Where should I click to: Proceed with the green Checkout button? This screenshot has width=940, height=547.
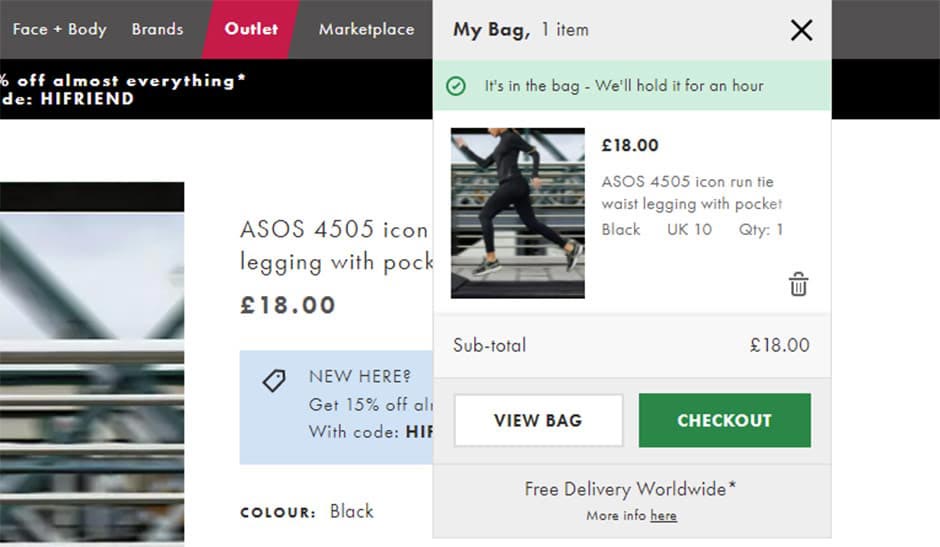coord(724,420)
